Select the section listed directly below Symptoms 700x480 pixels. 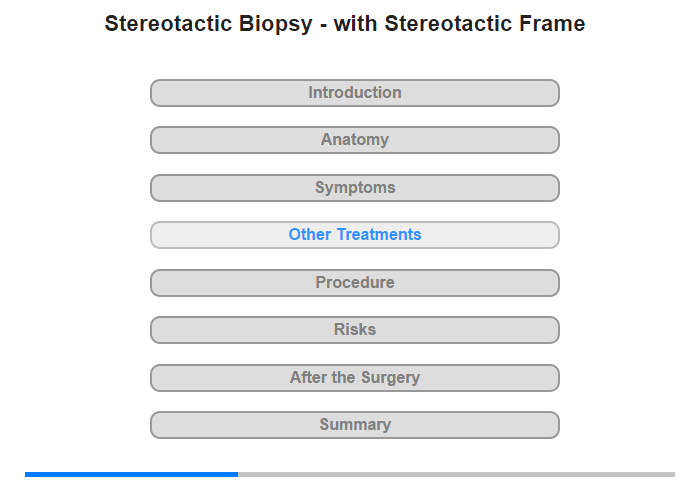(x=354, y=235)
